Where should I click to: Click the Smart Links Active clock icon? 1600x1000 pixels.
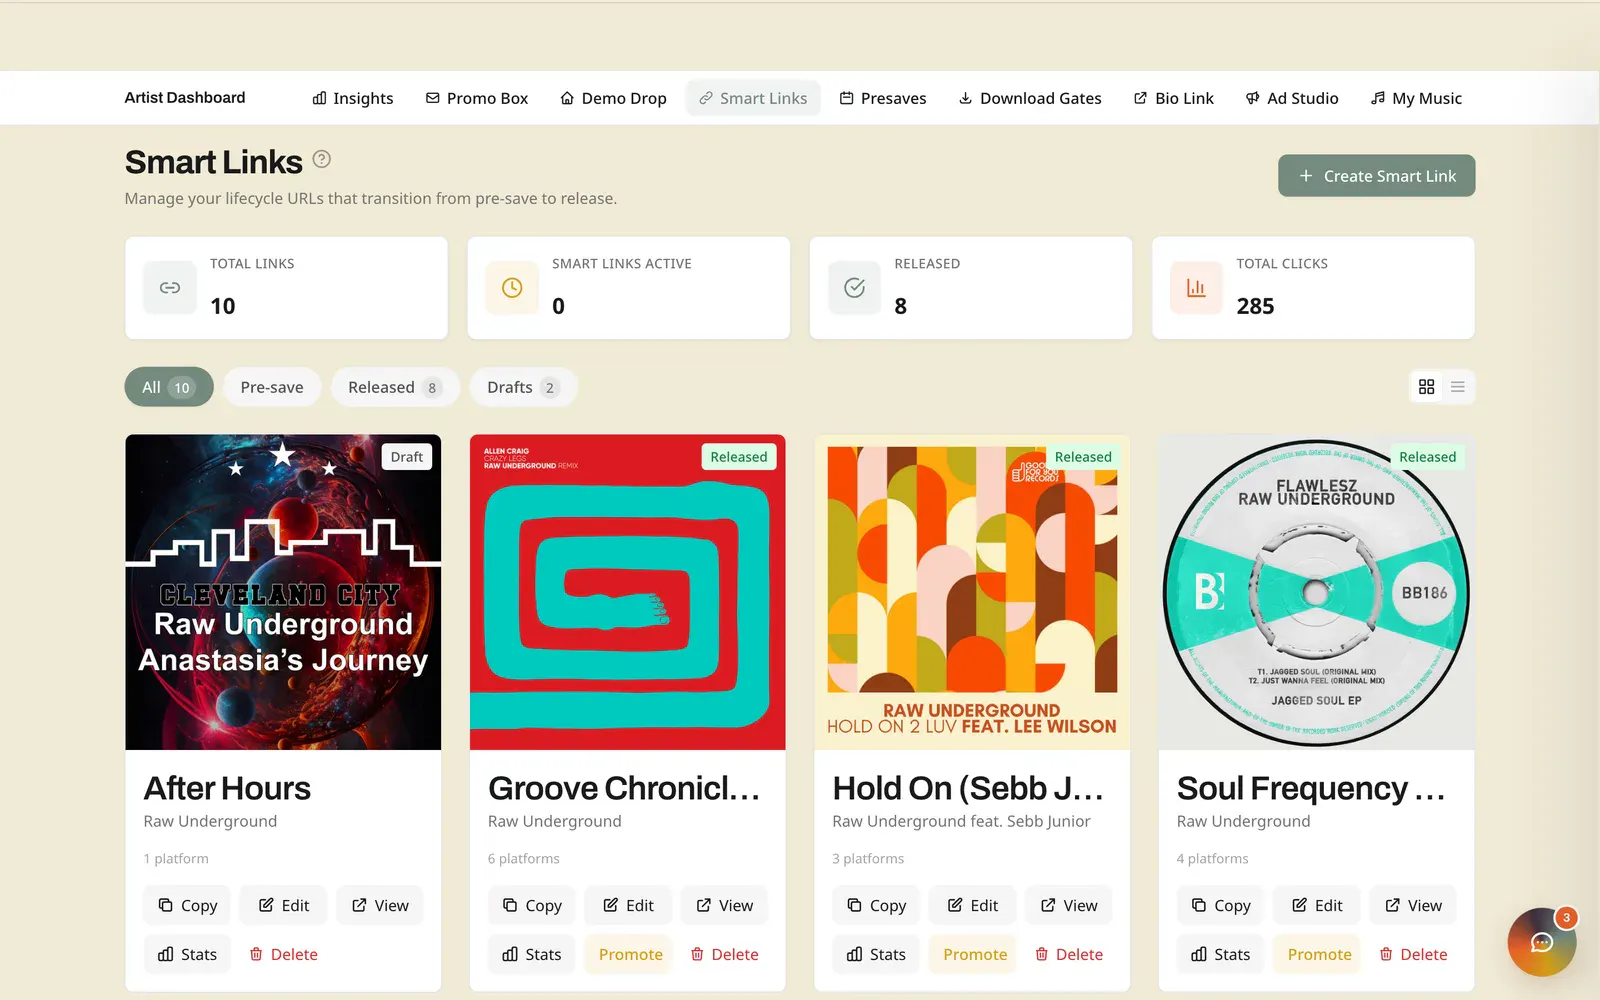(x=512, y=288)
